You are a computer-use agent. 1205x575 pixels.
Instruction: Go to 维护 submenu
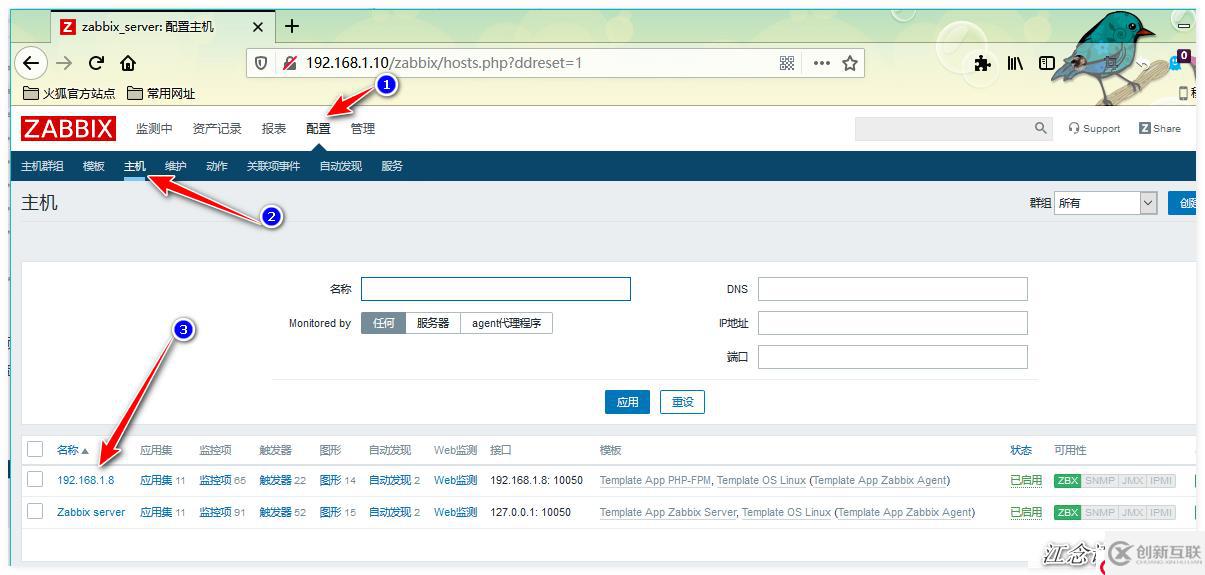tap(175, 166)
